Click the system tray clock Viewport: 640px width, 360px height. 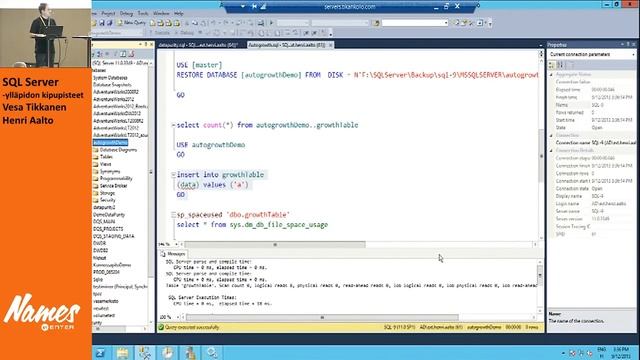click(x=620, y=353)
